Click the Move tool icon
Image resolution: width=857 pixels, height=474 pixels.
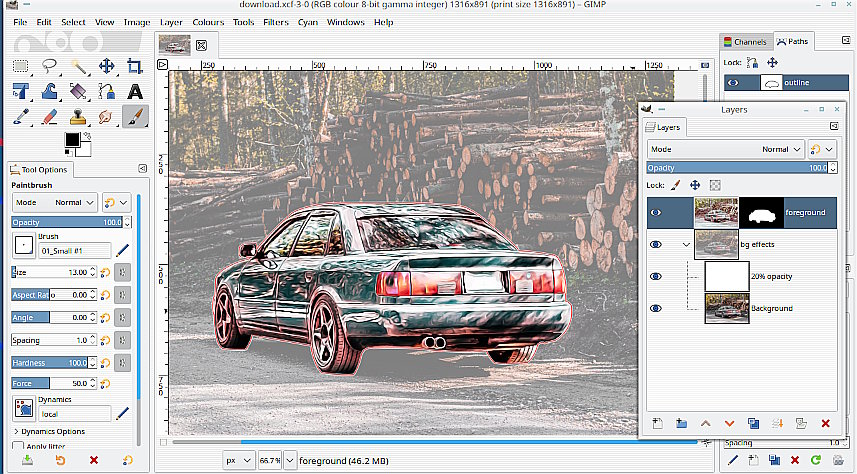[x=106, y=66]
